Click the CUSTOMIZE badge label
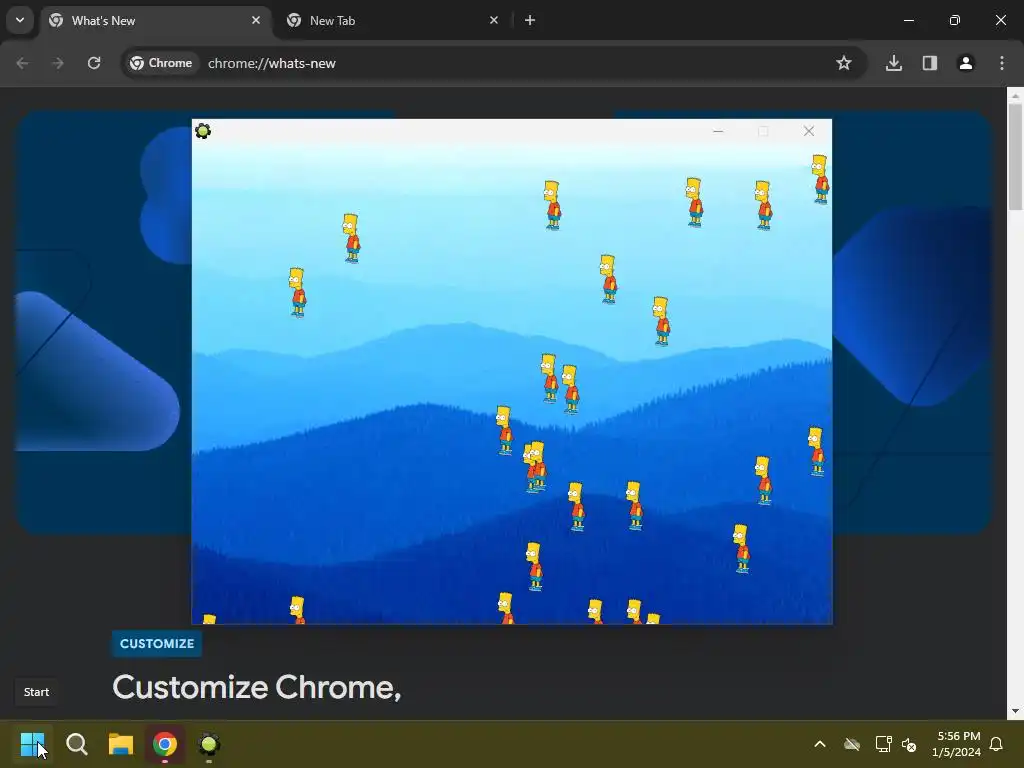Screen dimensions: 1024x768 tap(157, 643)
